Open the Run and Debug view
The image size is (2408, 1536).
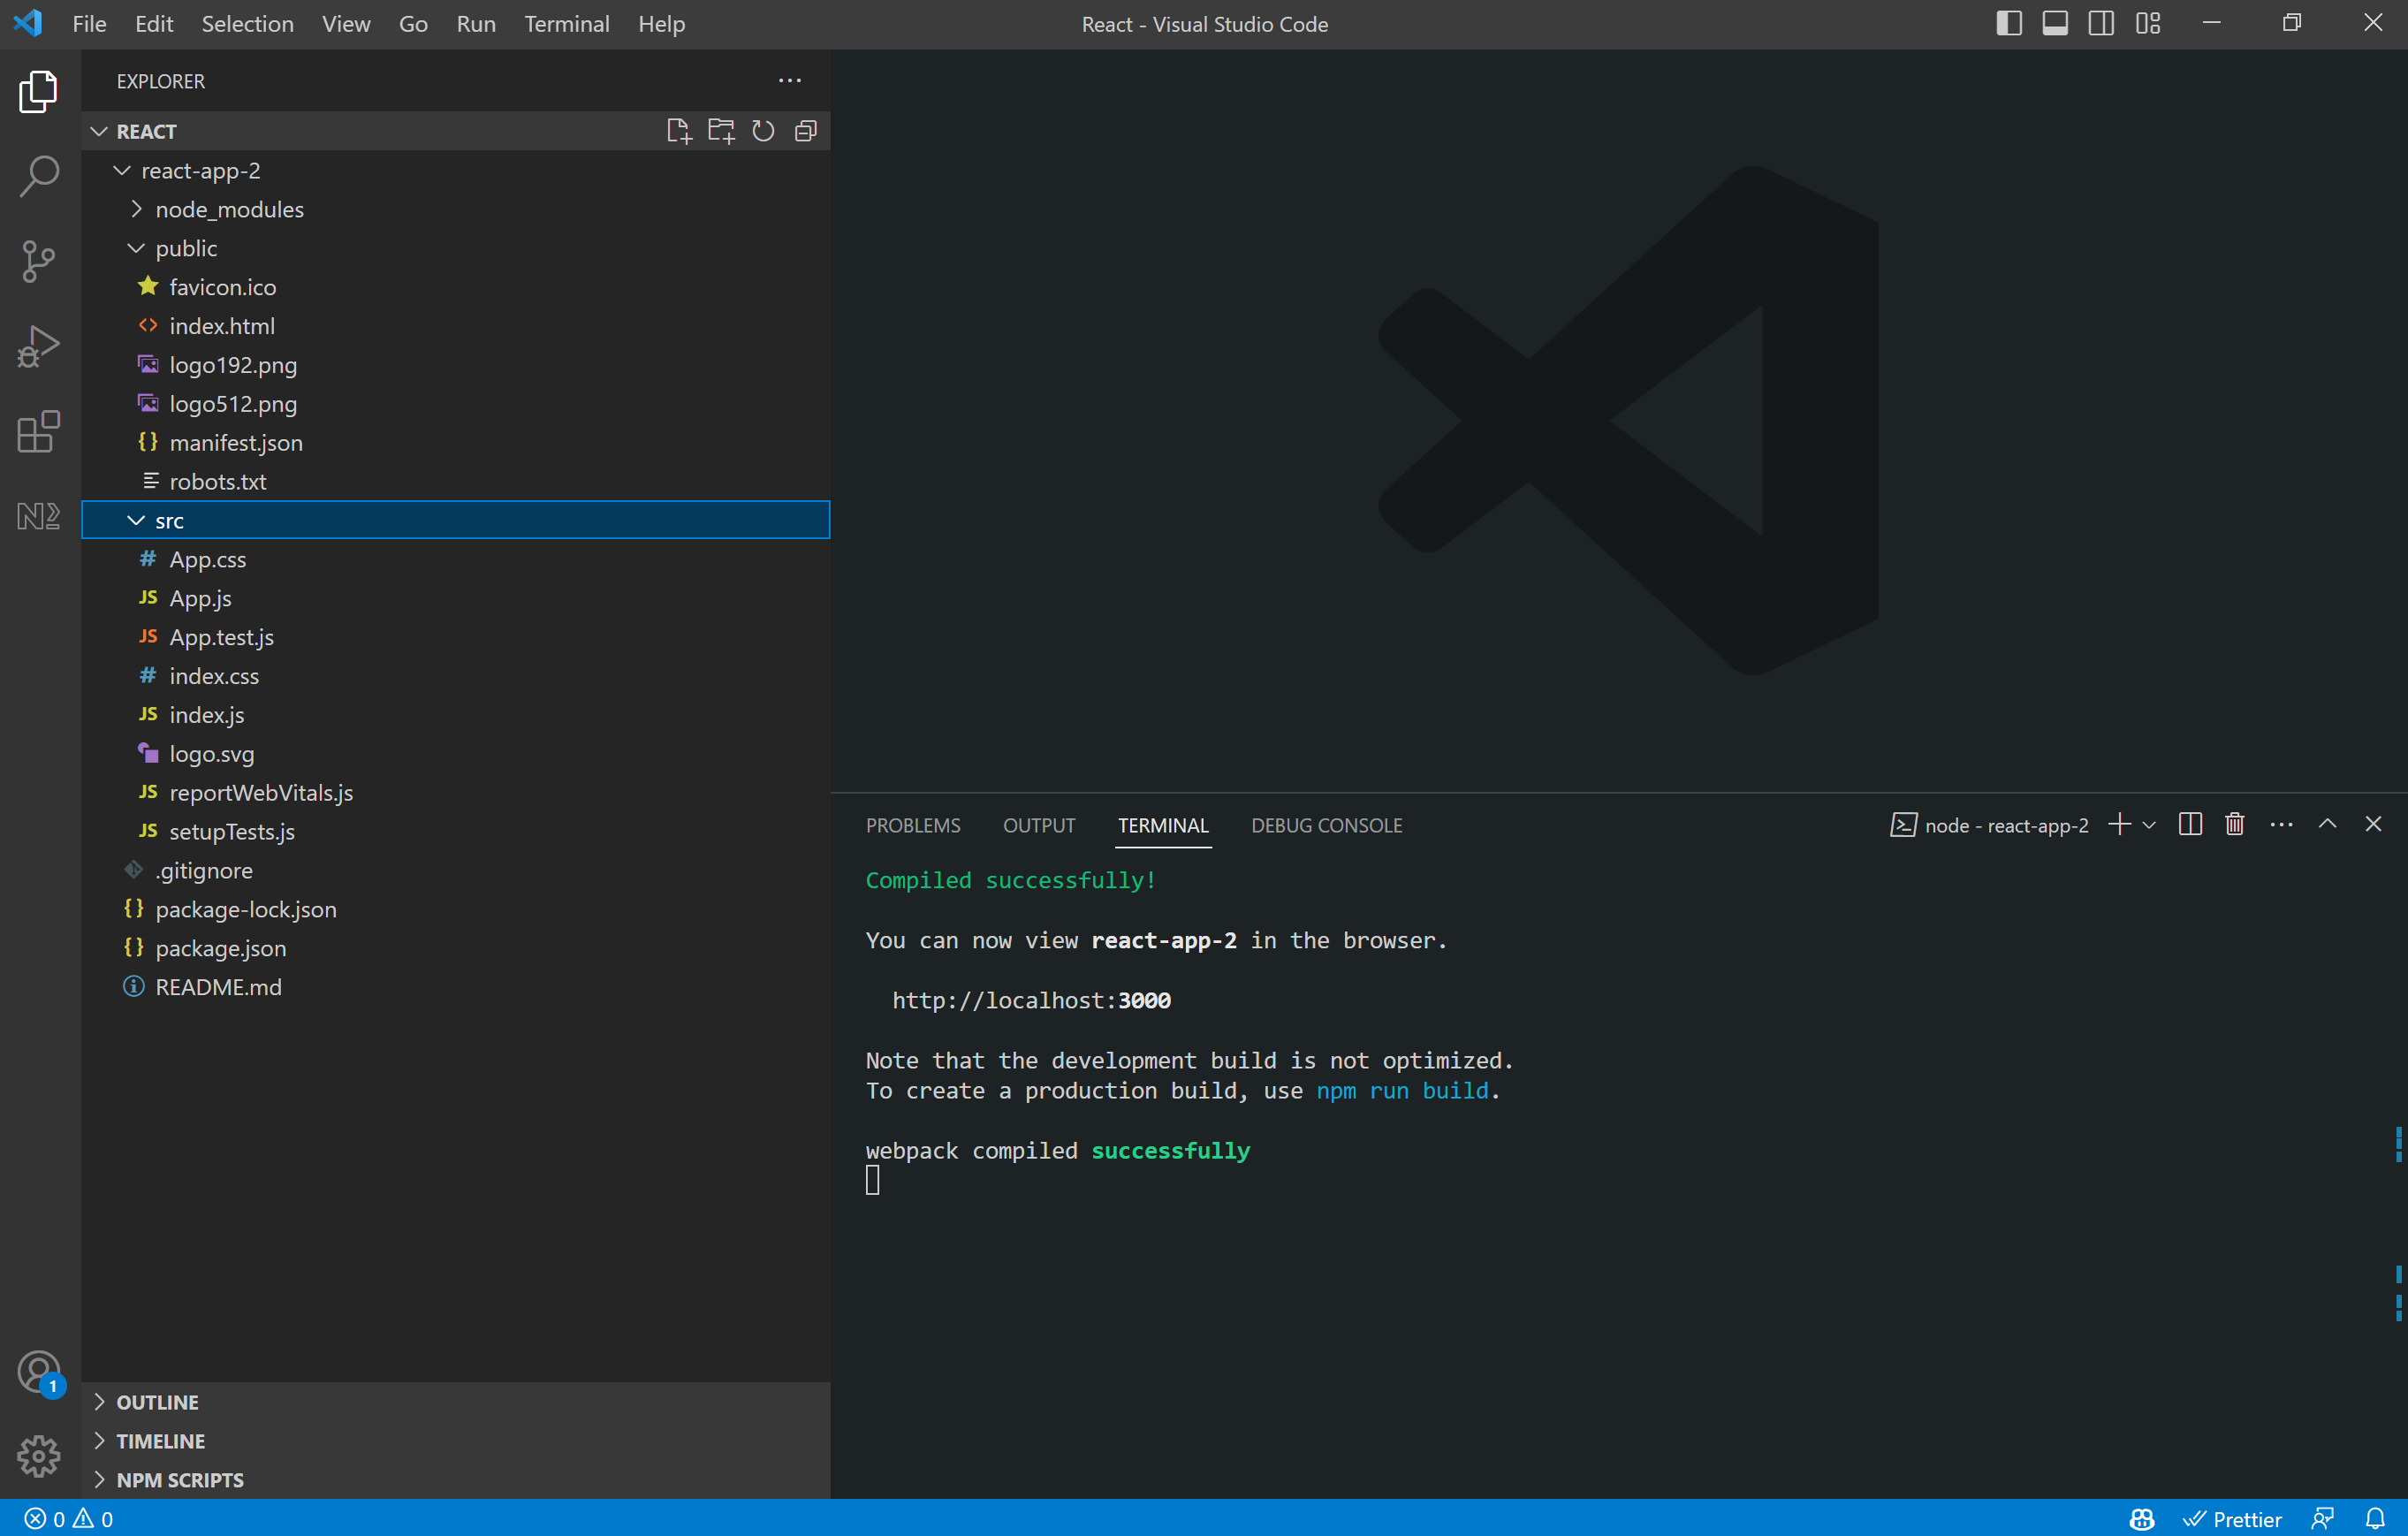pos(39,346)
